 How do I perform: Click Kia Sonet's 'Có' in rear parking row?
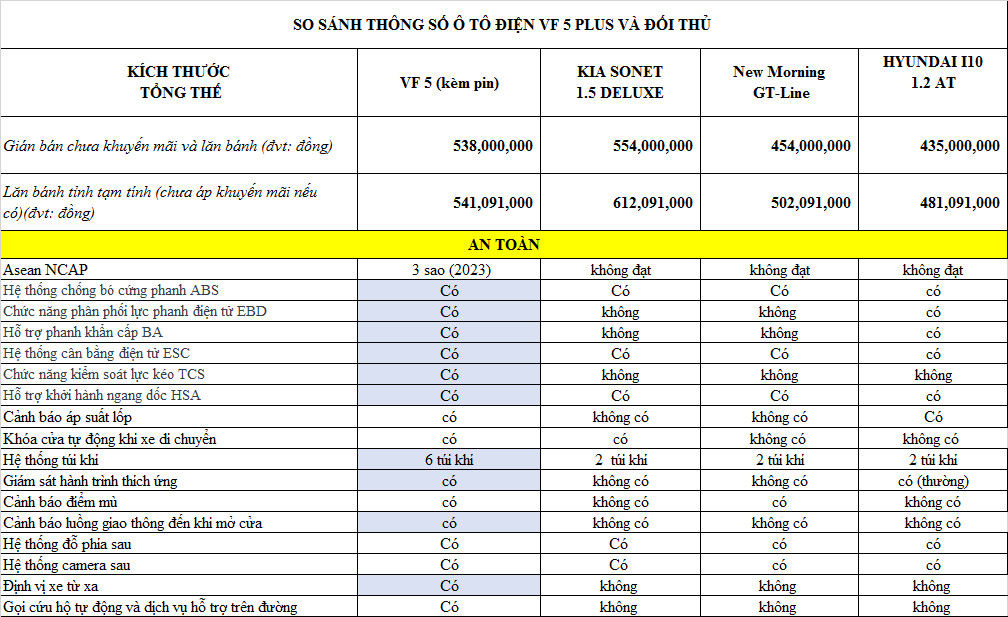618,544
